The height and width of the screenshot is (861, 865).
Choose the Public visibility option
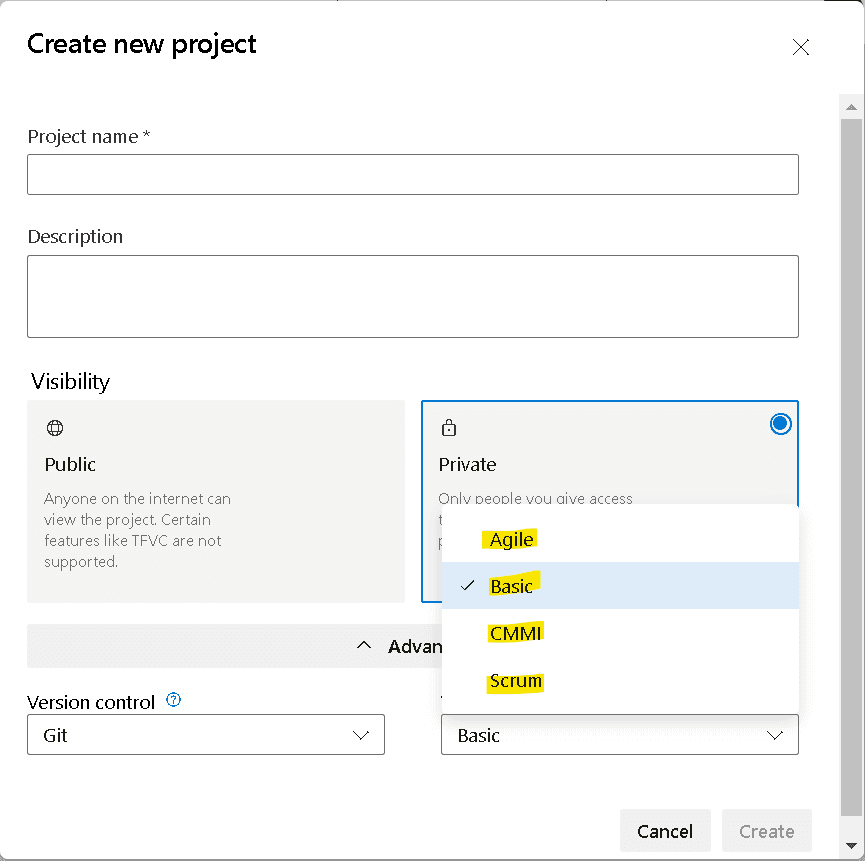click(215, 501)
